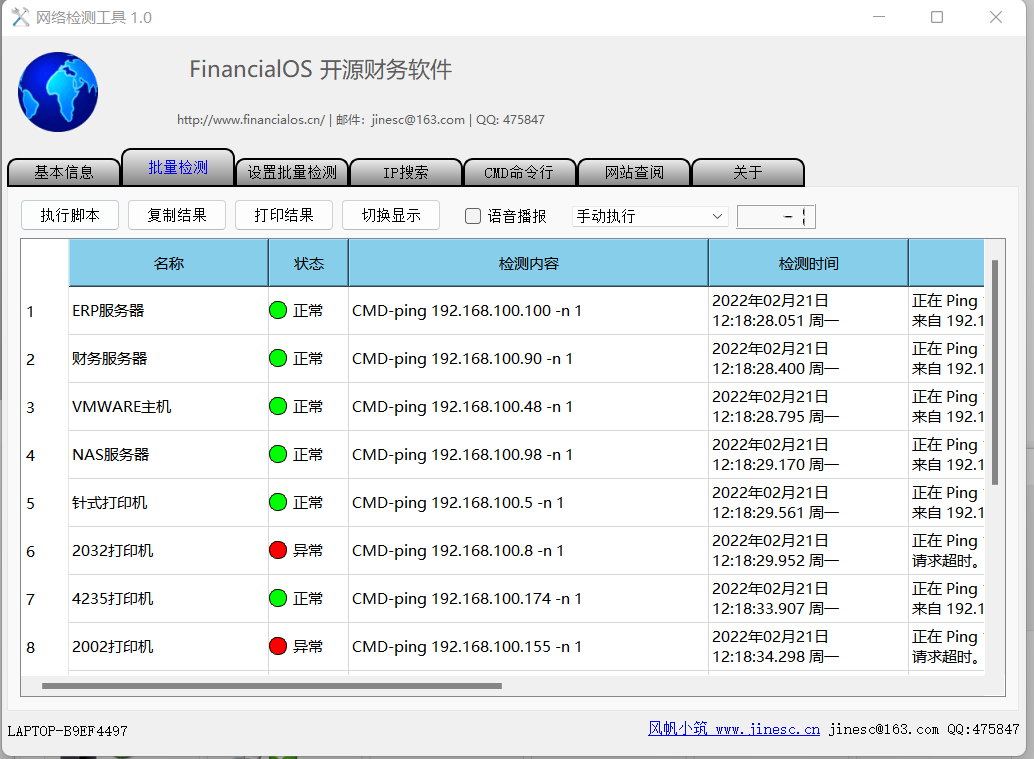Click the 切换显示 button
The image size is (1034, 759).
tap(391, 215)
